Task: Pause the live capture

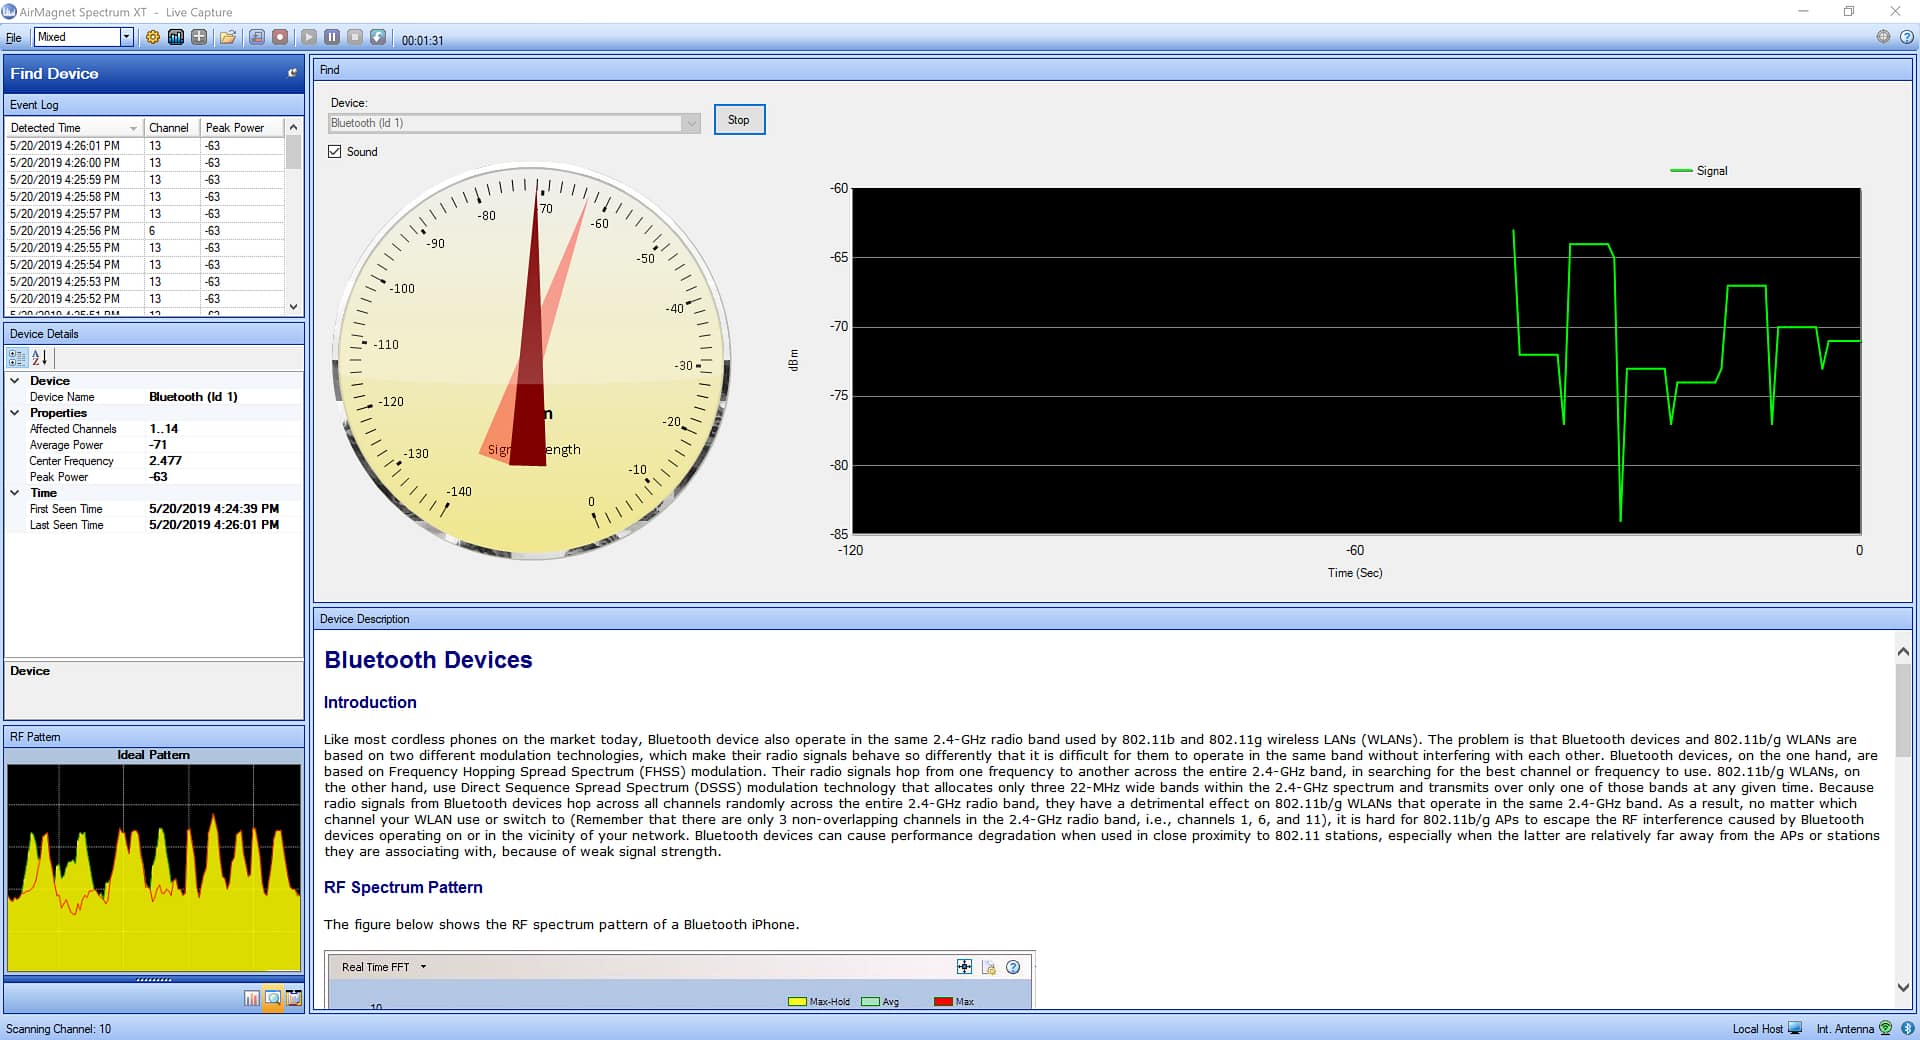Action: tap(332, 37)
